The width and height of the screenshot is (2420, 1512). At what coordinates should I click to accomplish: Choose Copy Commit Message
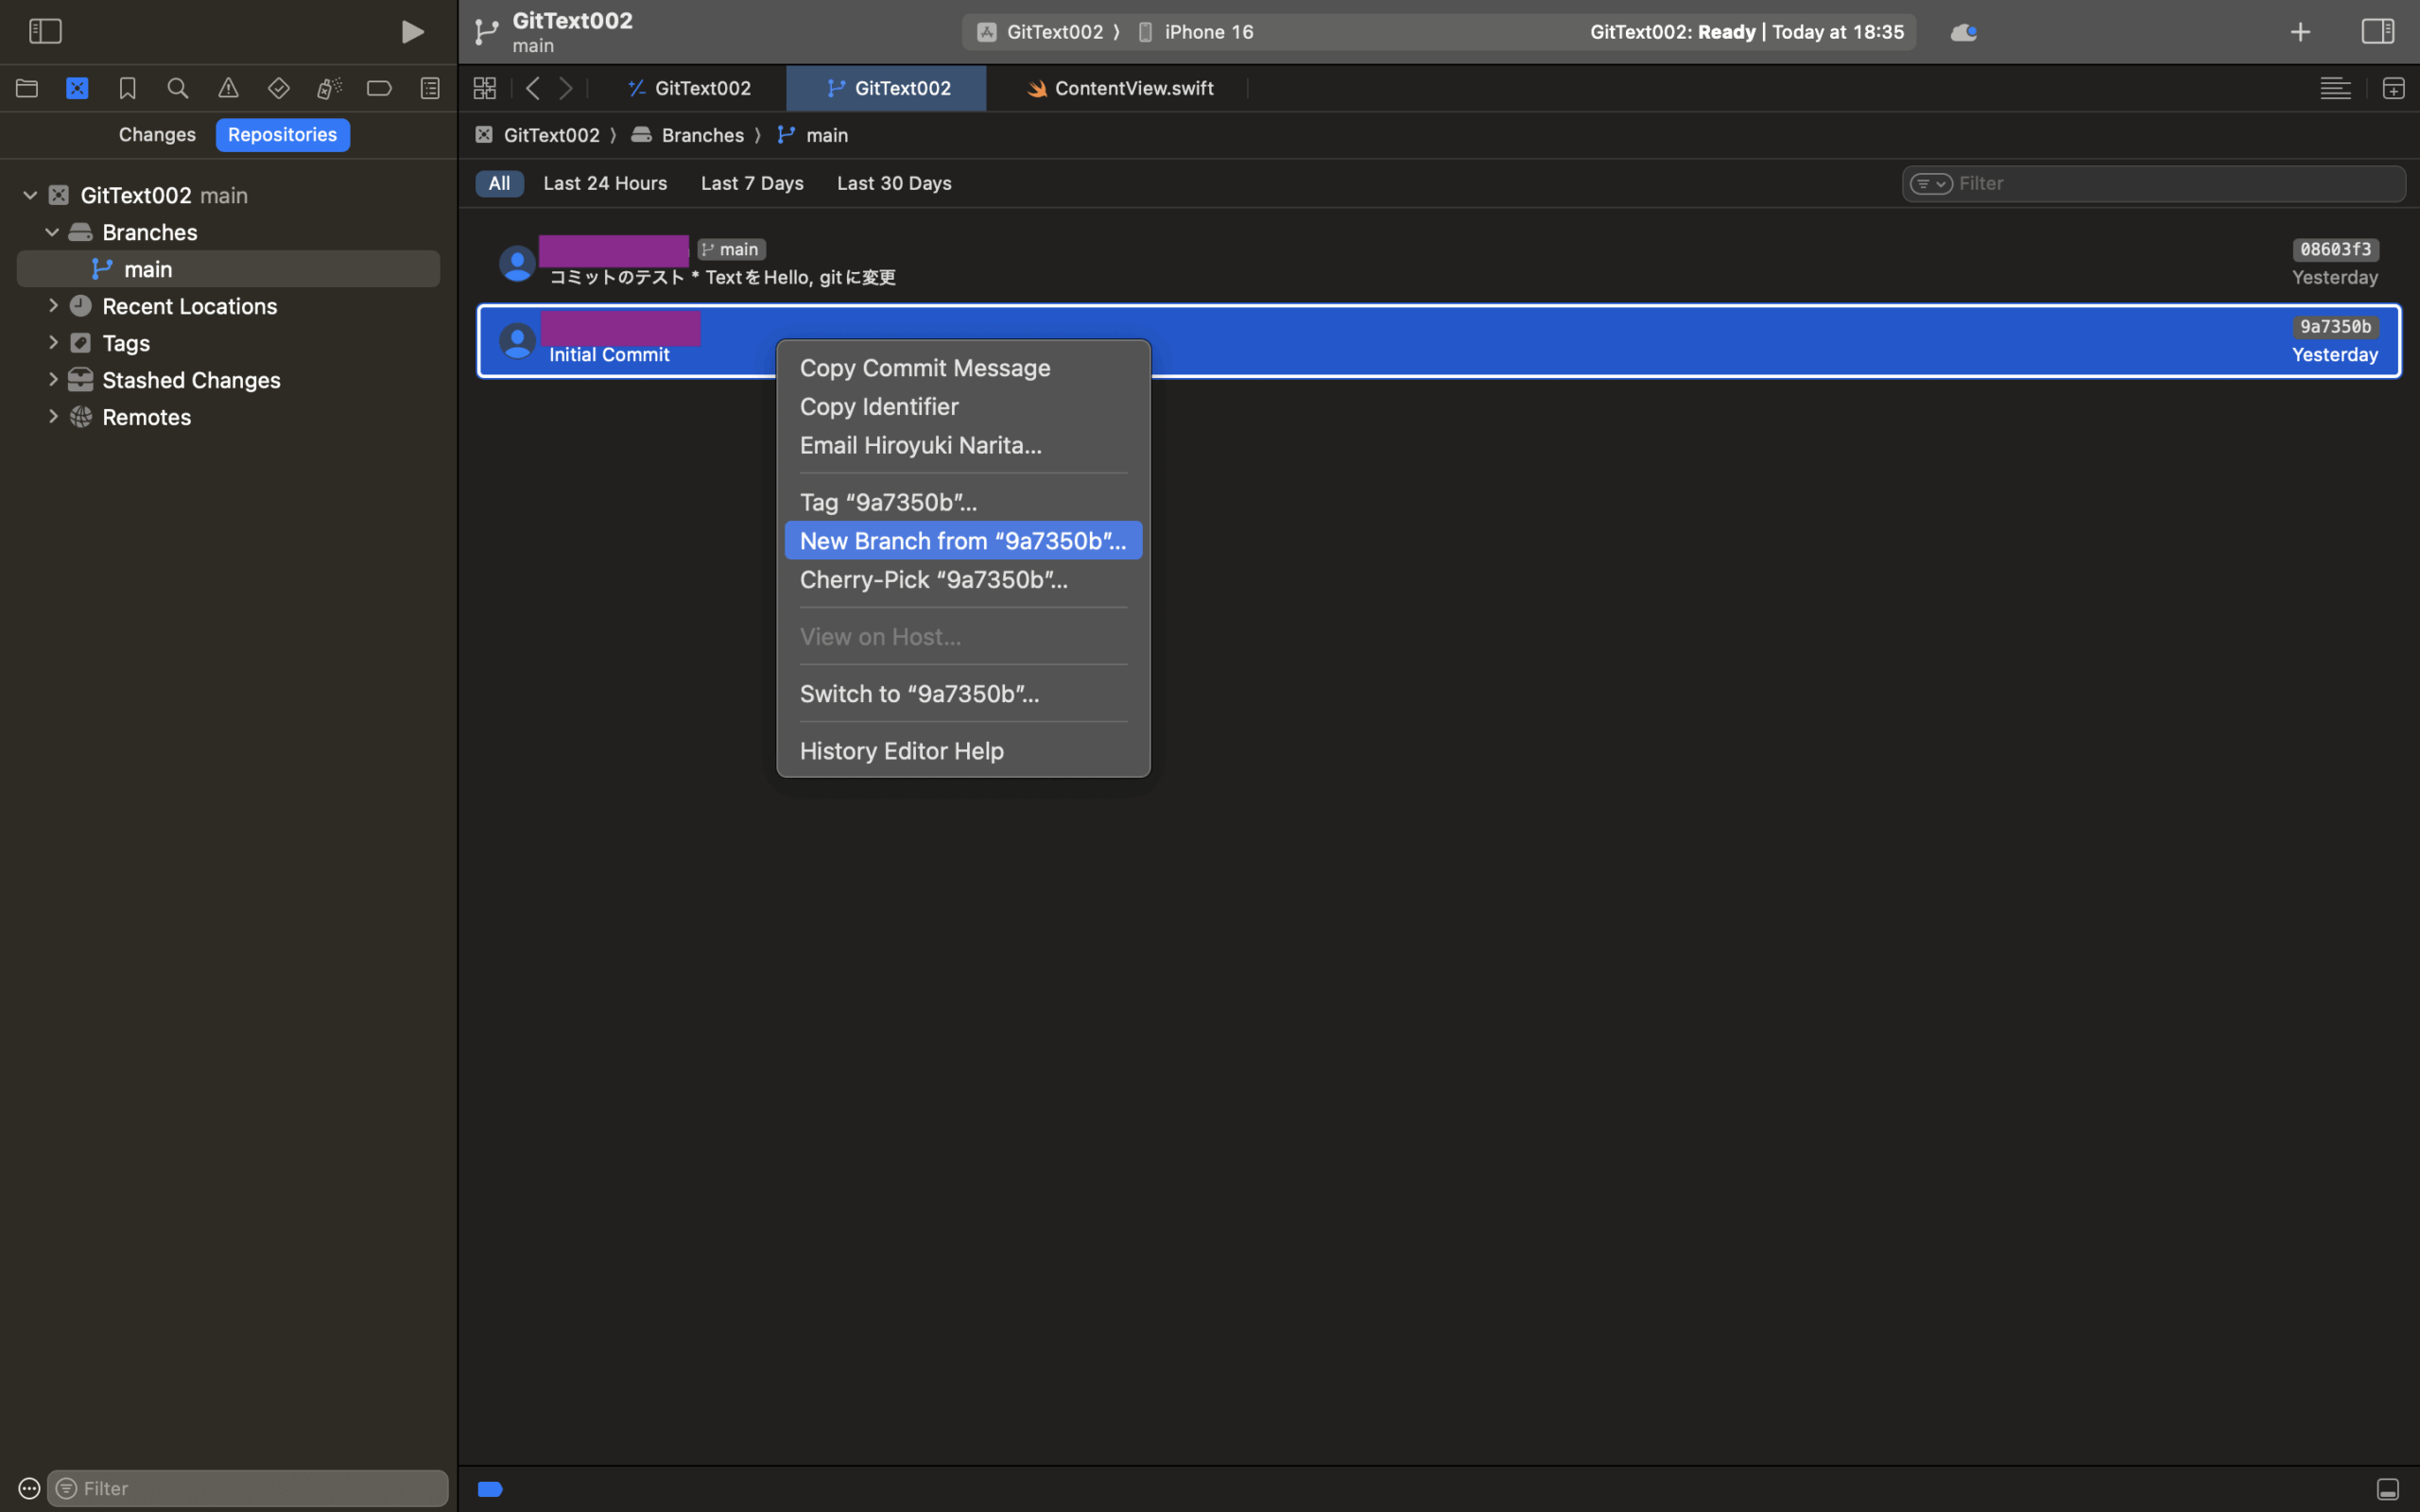click(x=963, y=368)
